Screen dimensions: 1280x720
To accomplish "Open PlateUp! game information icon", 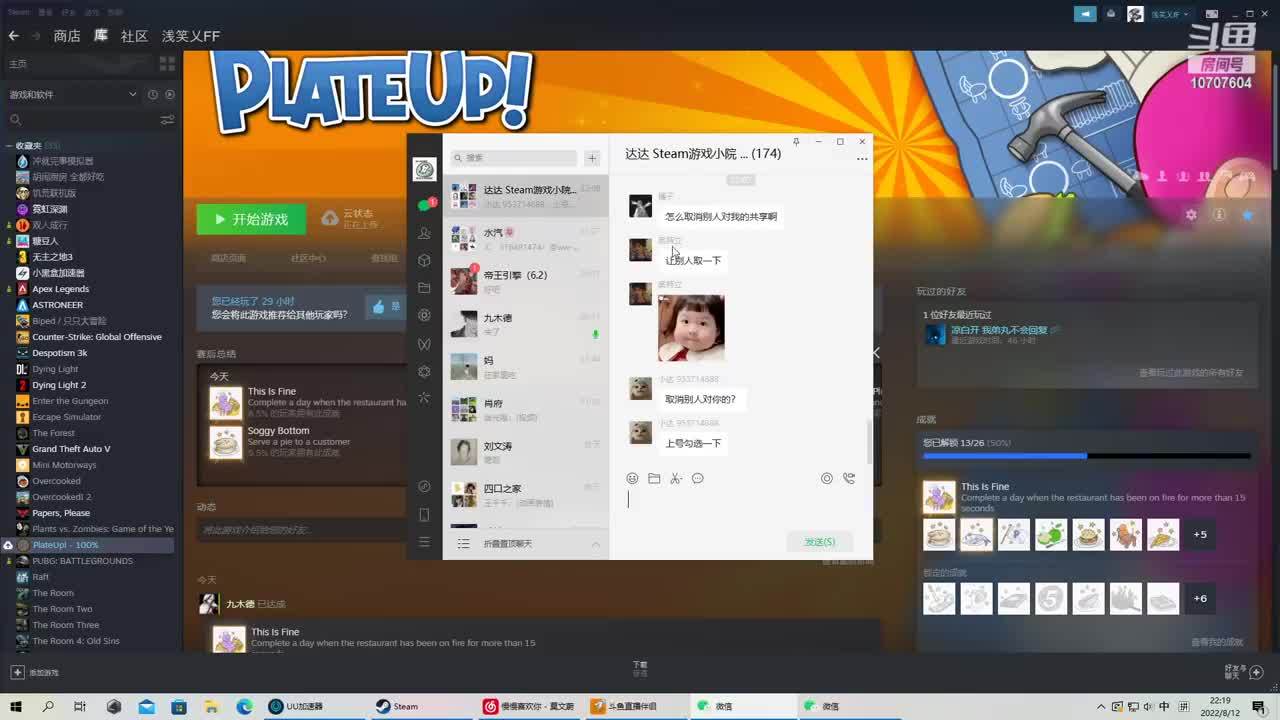I will click(x=1219, y=215).
